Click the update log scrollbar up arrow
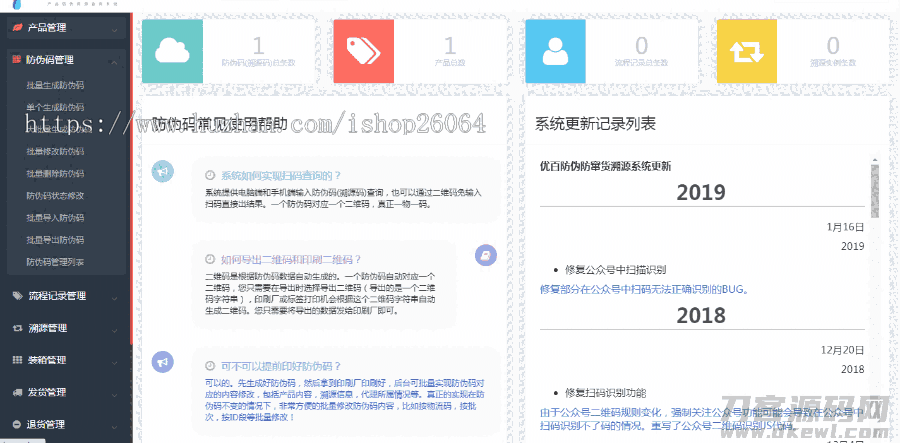The width and height of the screenshot is (900, 443). (875, 160)
